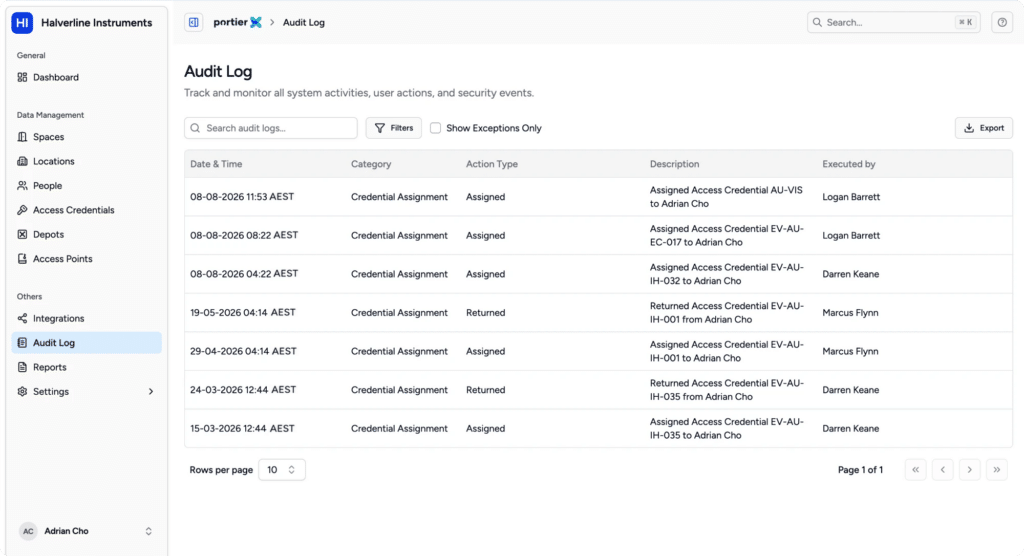This screenshot has height=556, width=1024.
Task: Open Adrian Cho account switcher chevrons
Action: point(148,531)
